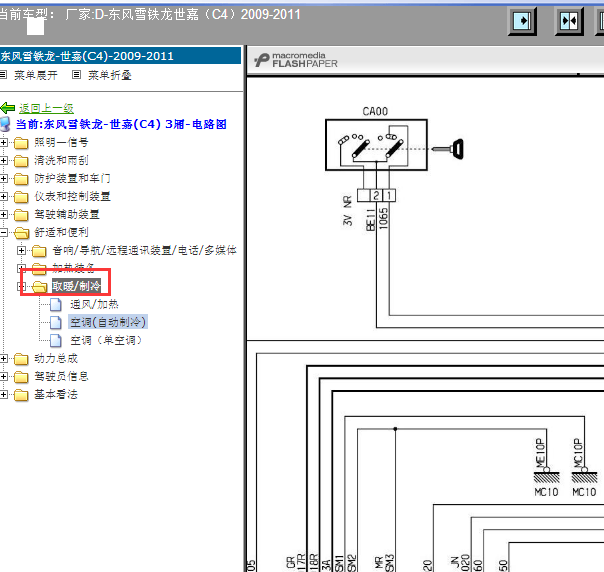Click the page icon of 空调(自动制冷)
The image size is (604, 572).
[x=56, y=322]
